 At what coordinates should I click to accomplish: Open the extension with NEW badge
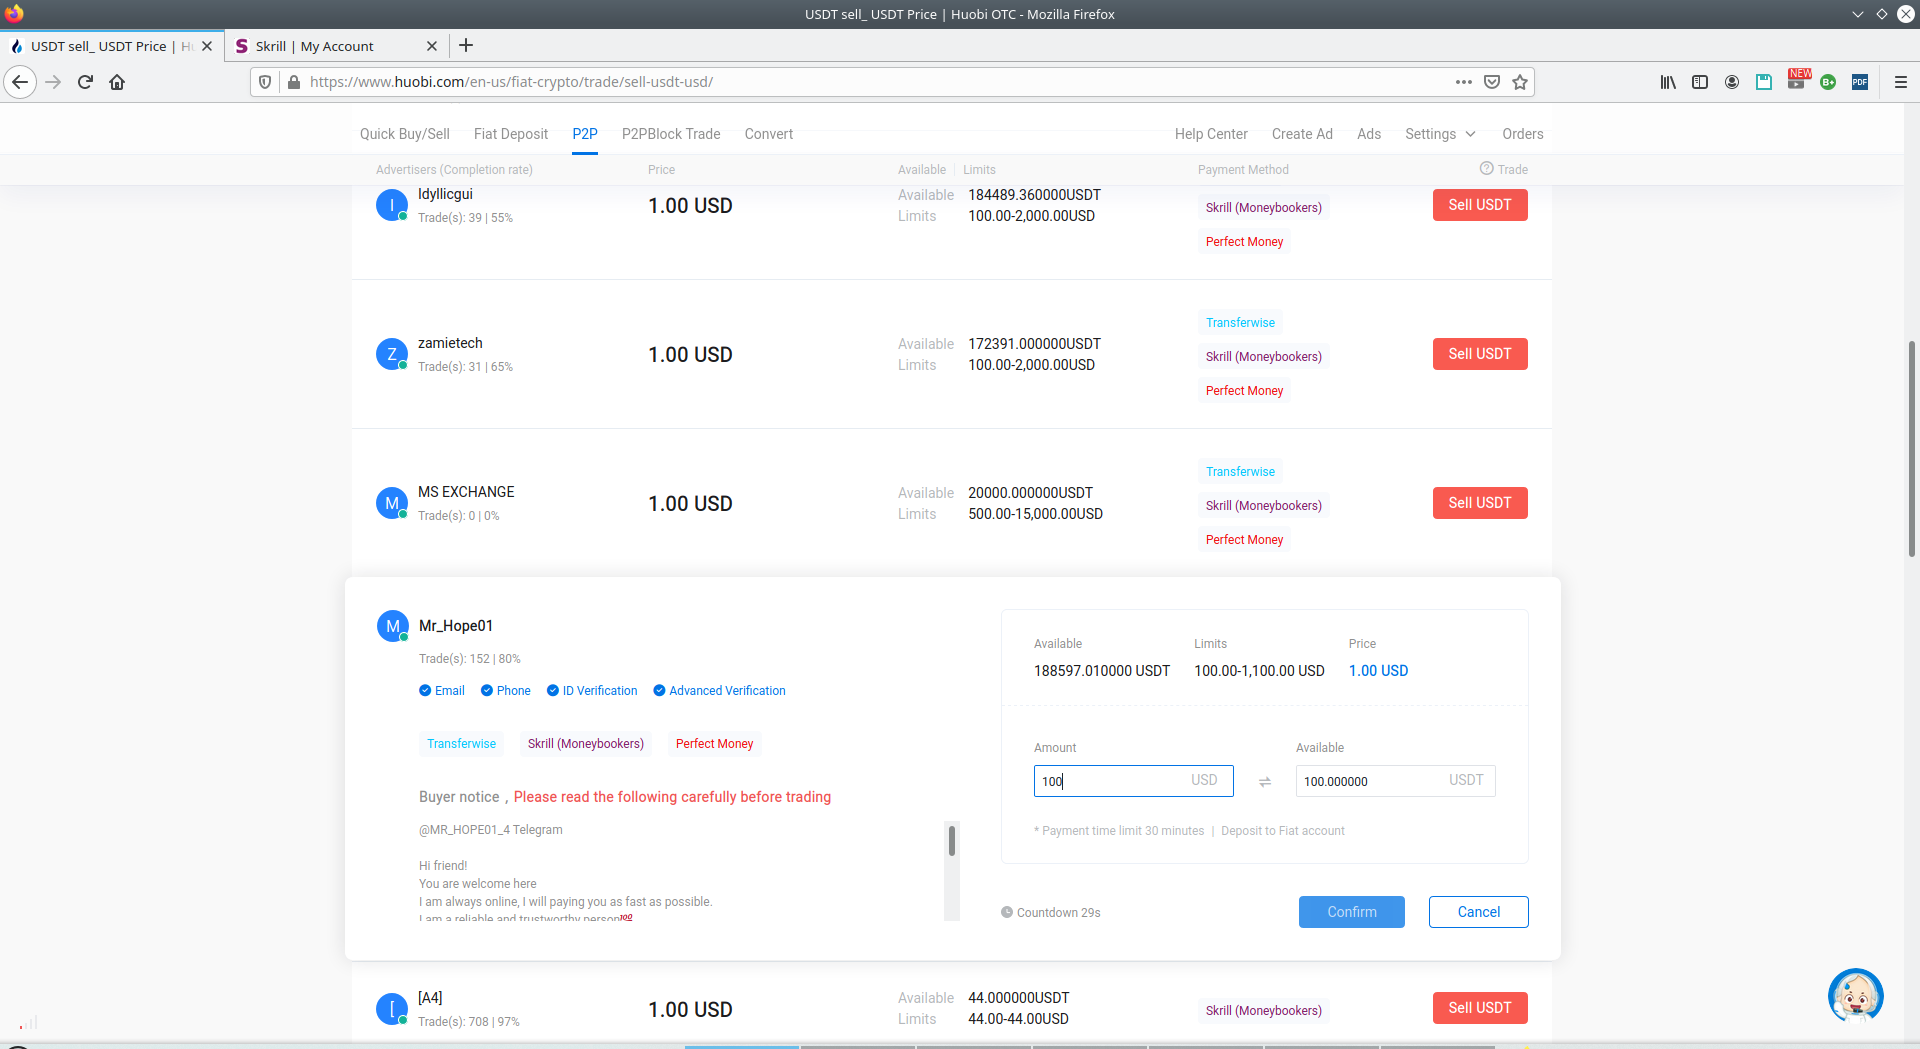[x=1798, y=80]
